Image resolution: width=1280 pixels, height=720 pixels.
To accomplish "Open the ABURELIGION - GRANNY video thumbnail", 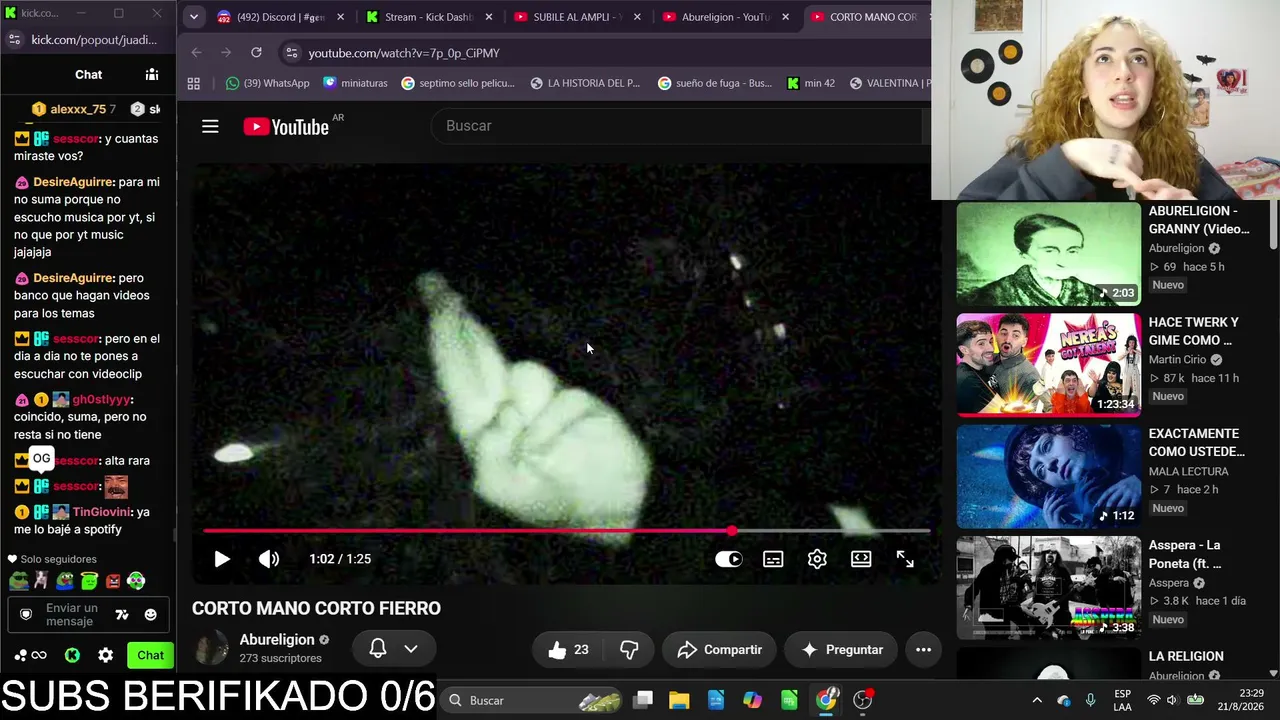I will (x=1048, y=254).
